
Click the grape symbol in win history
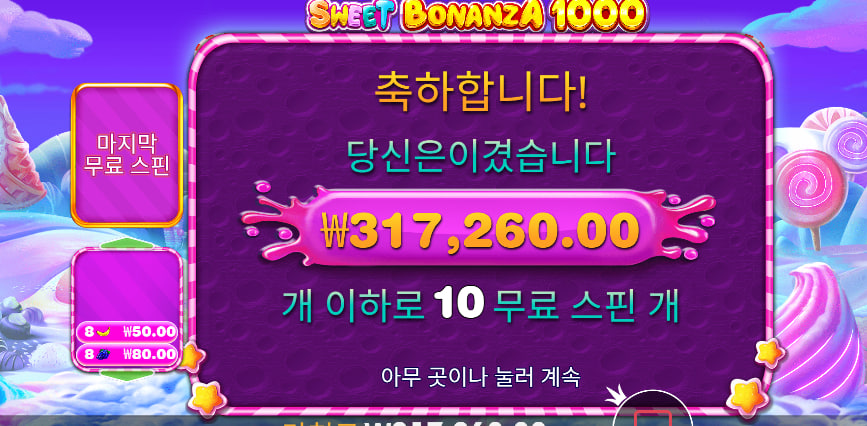click(103, 354)
